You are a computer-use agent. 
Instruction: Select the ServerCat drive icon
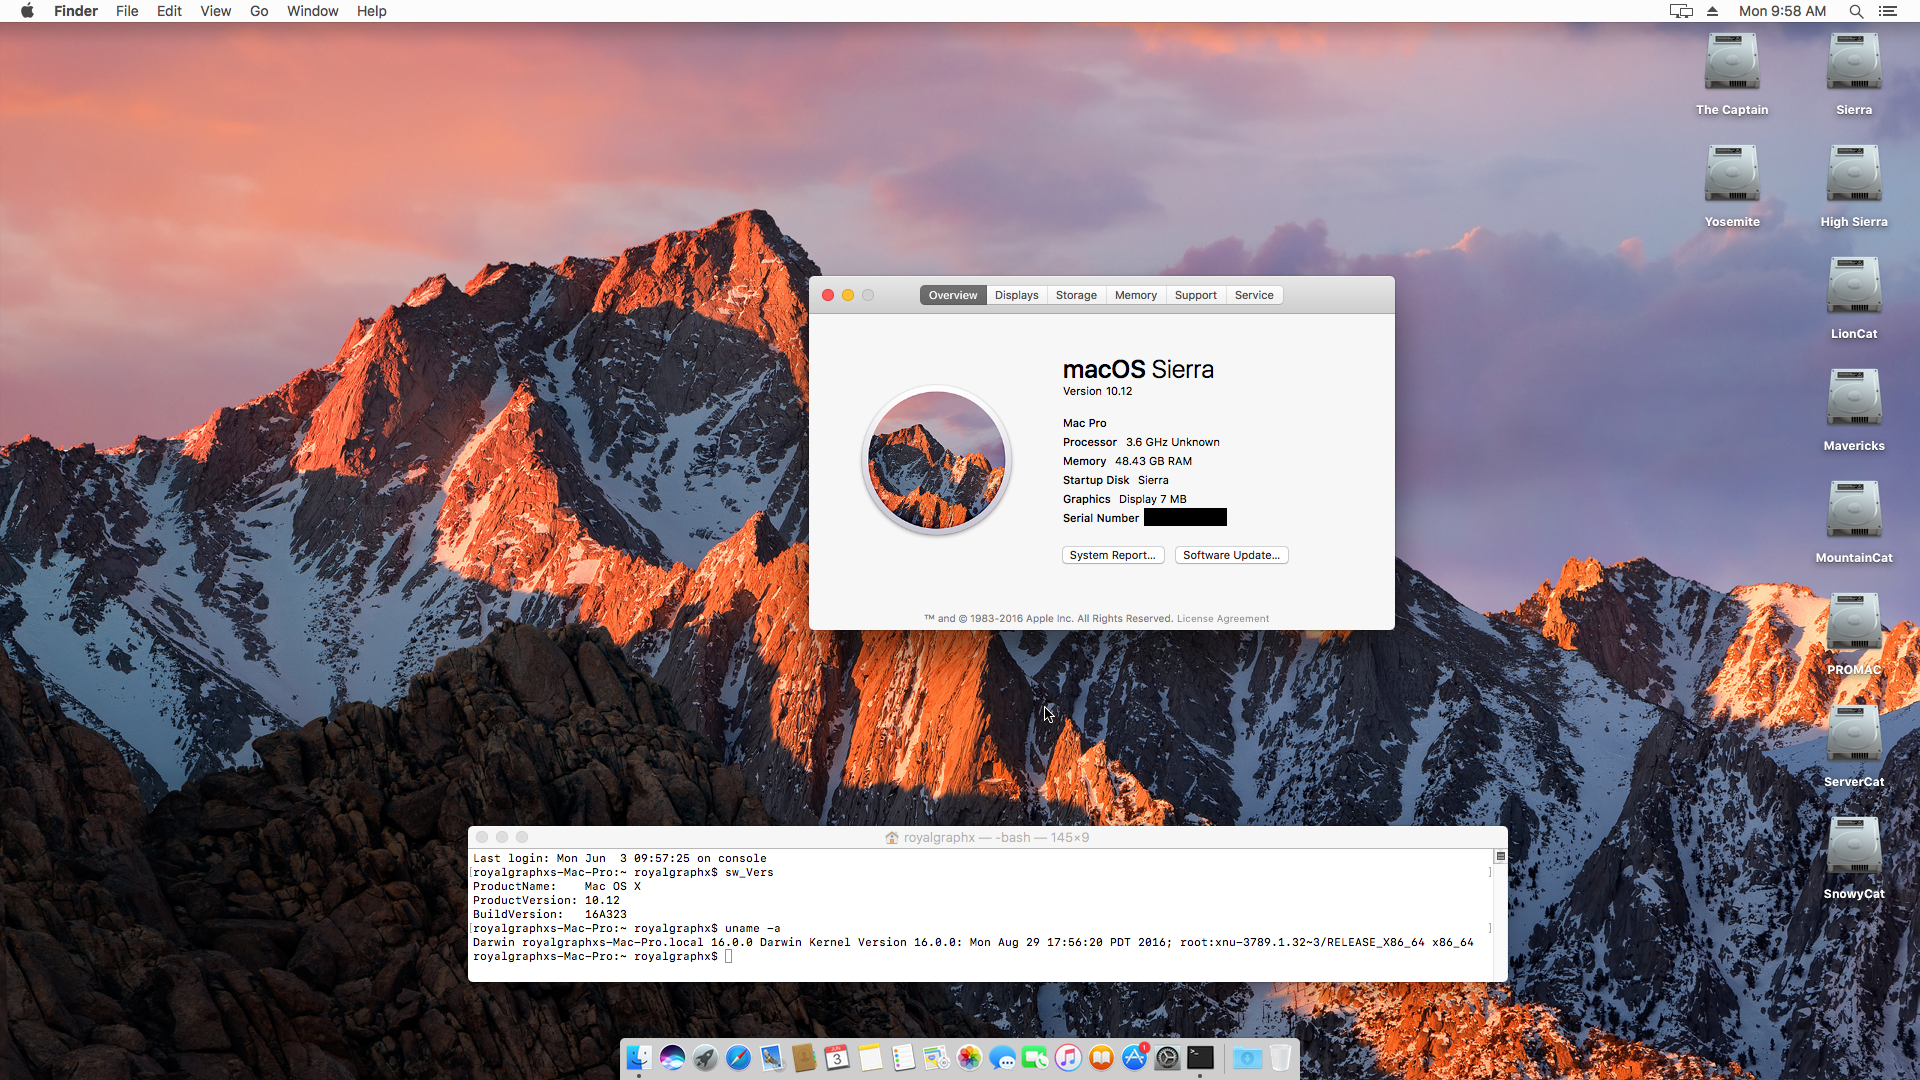click(x=1854, y=734)
